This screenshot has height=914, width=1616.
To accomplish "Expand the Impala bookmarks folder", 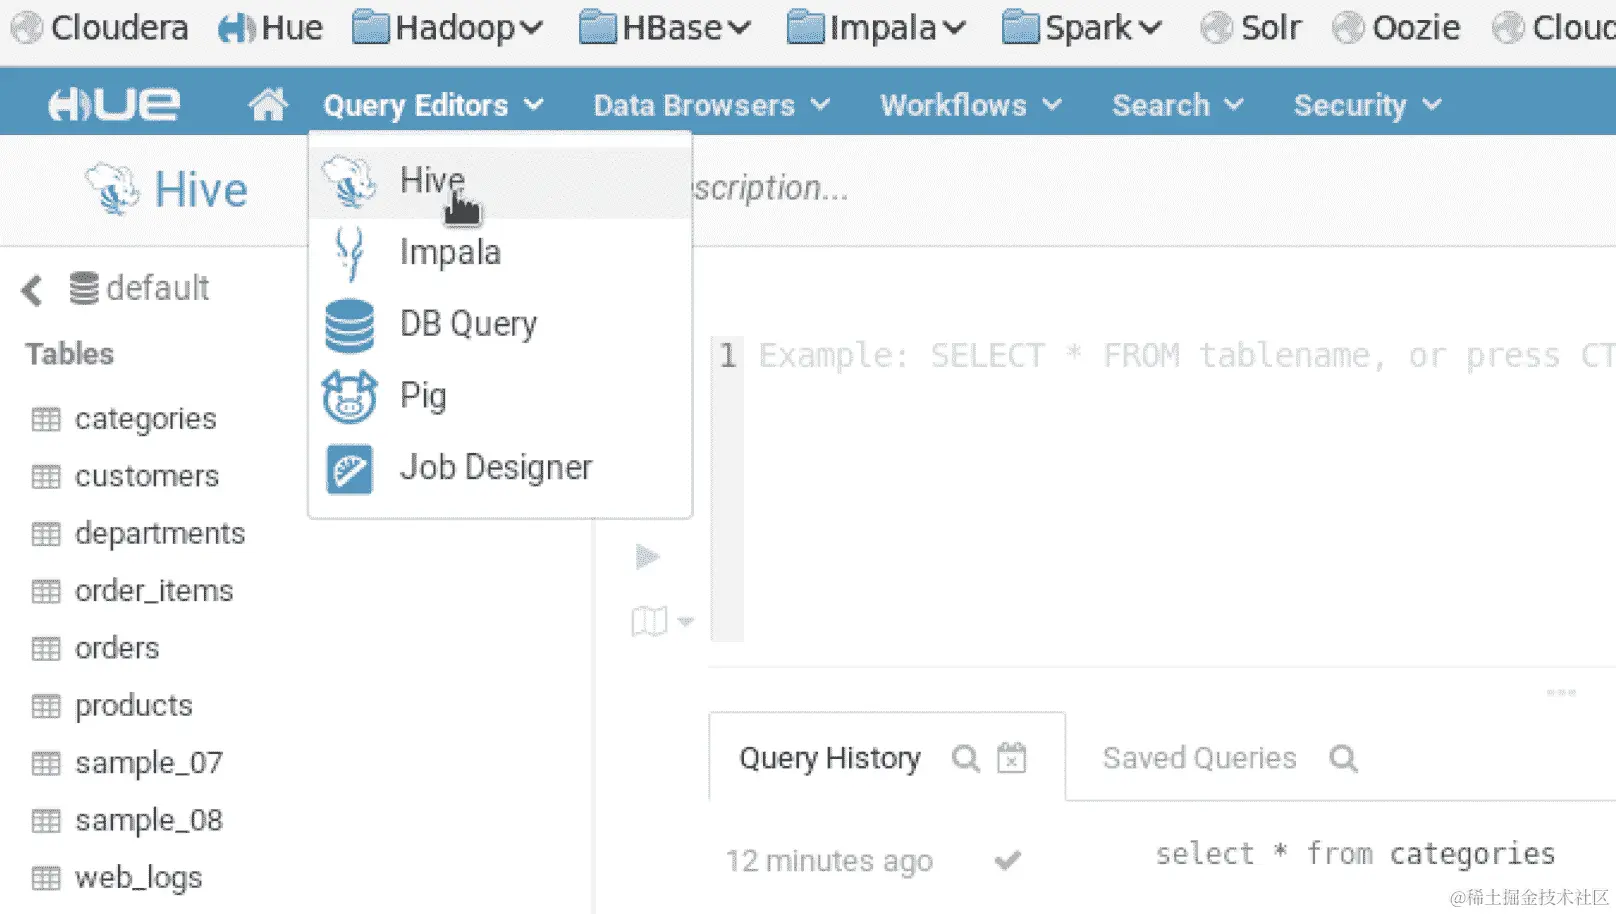I will 877,28.
